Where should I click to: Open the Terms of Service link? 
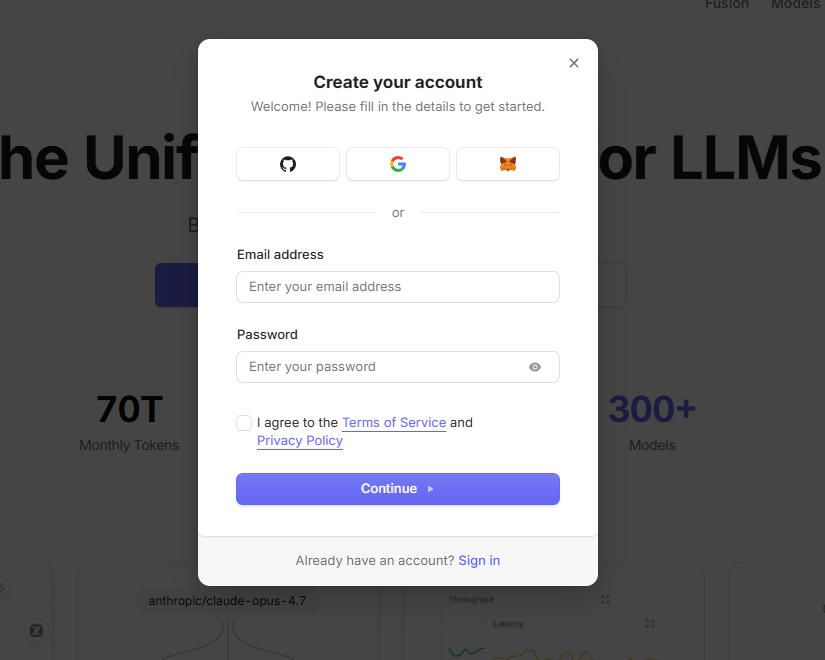coord(394,423)
